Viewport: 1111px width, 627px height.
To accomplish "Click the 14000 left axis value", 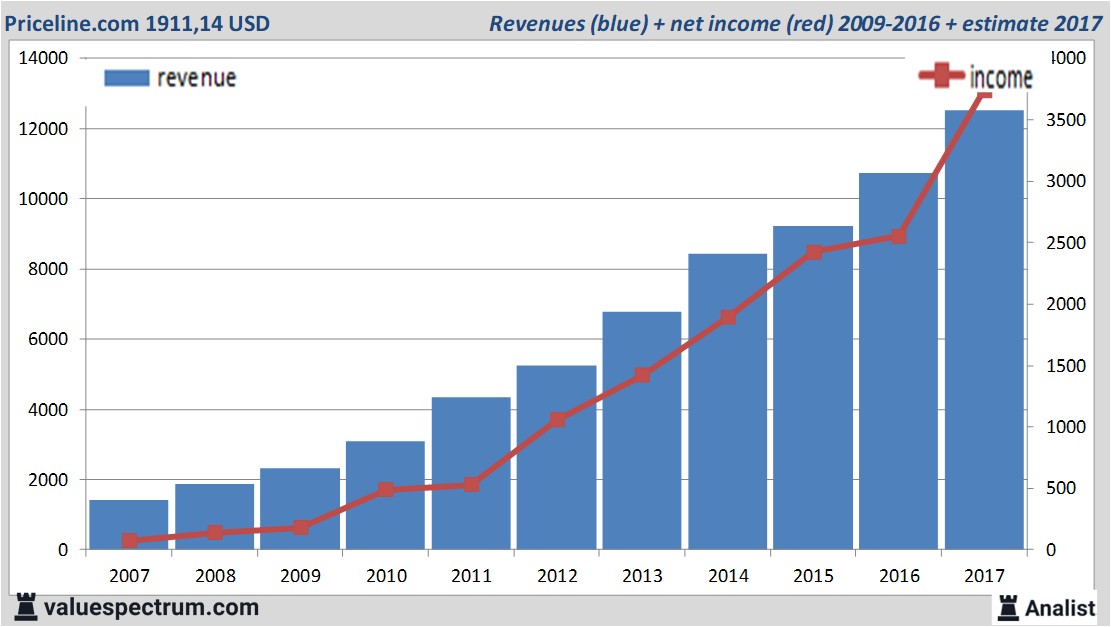I will pos(43,58).
